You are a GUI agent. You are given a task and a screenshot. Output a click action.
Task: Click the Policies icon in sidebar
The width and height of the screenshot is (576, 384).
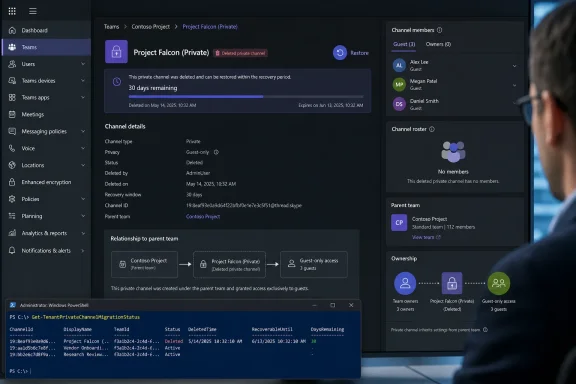[x=12, y=199]
